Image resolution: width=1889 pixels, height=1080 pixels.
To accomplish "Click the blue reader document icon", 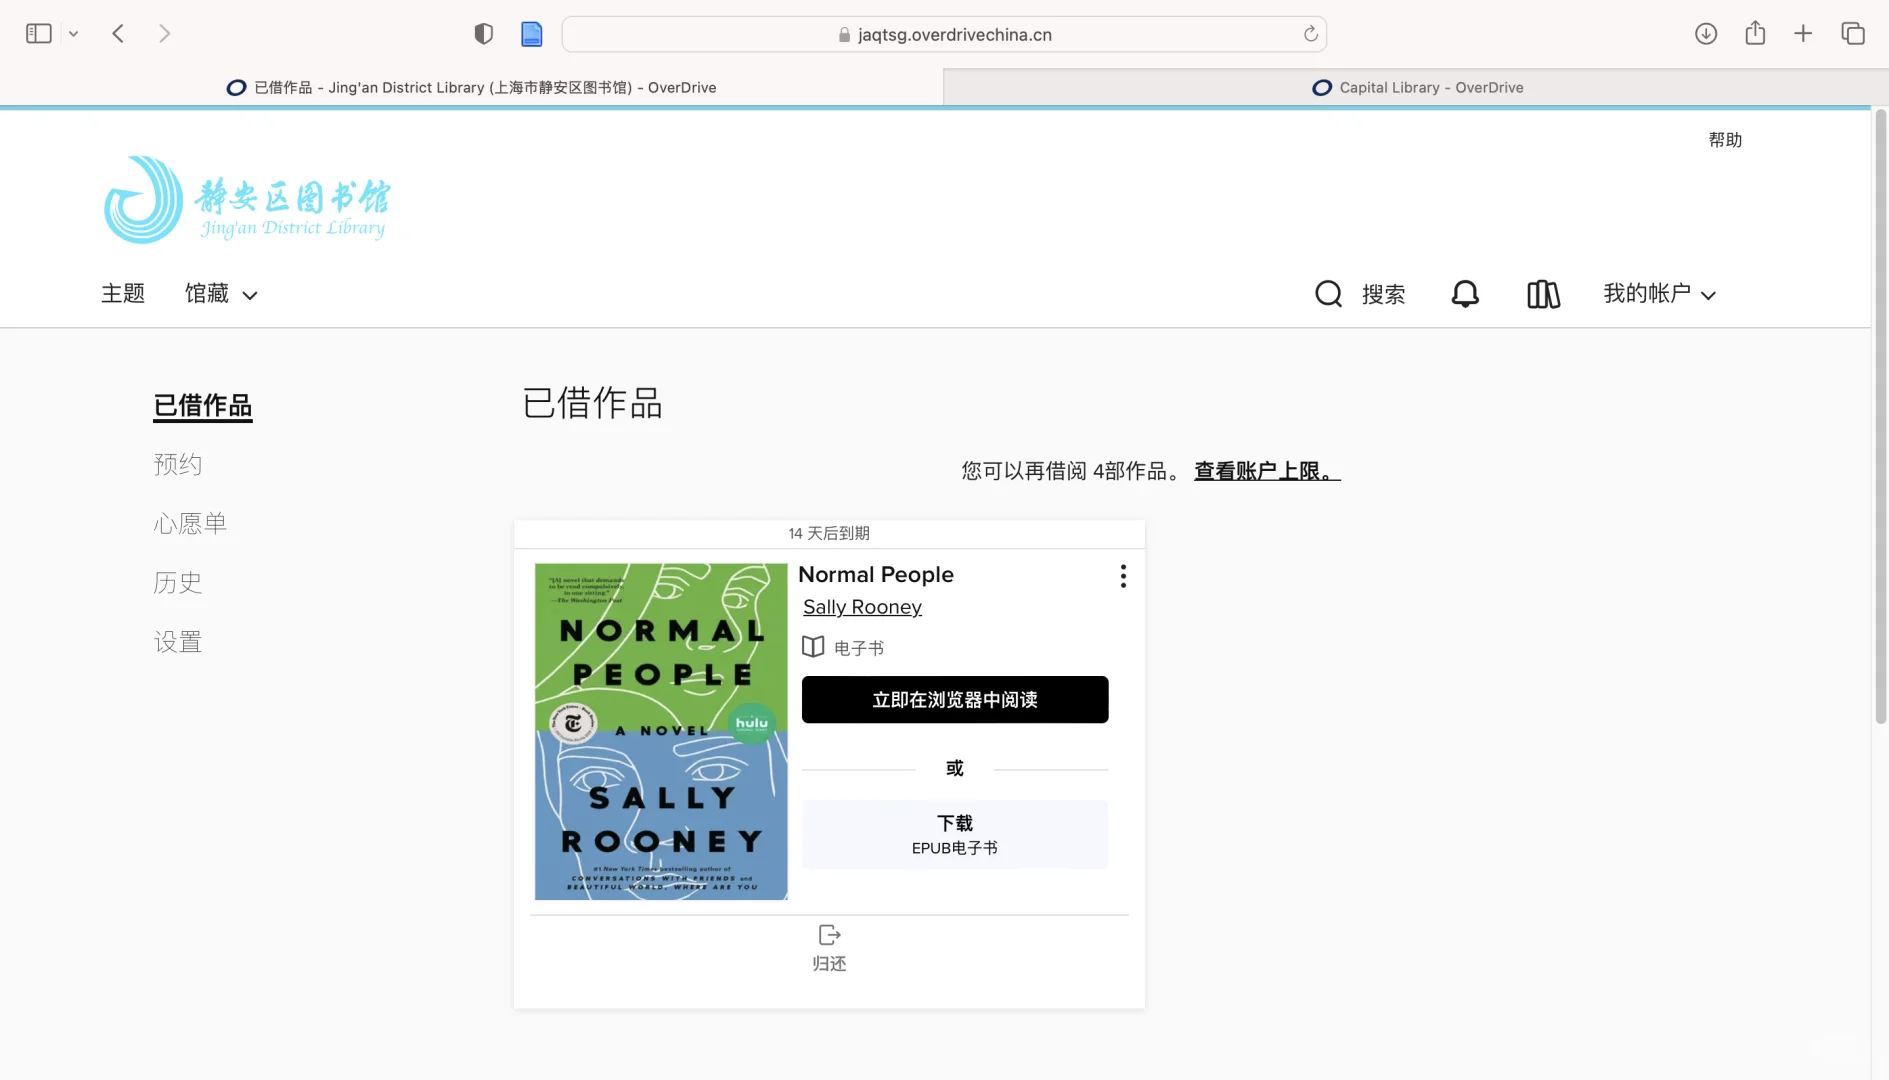I will 532,34.
